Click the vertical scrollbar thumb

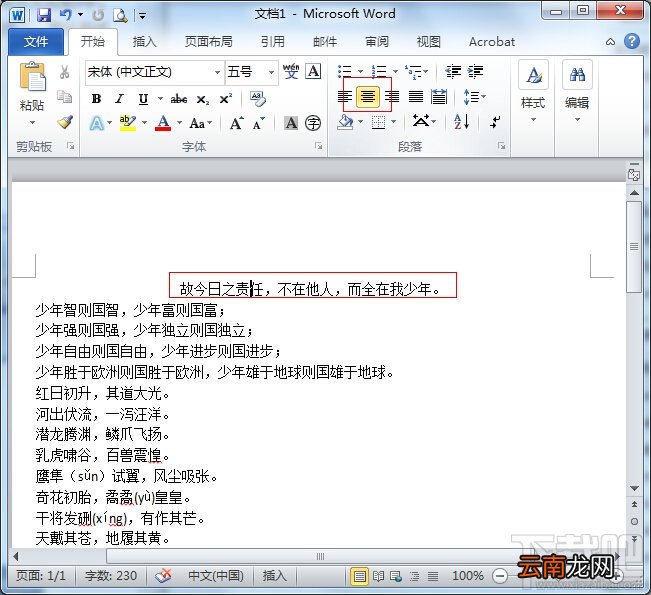[x=634, y=247]
